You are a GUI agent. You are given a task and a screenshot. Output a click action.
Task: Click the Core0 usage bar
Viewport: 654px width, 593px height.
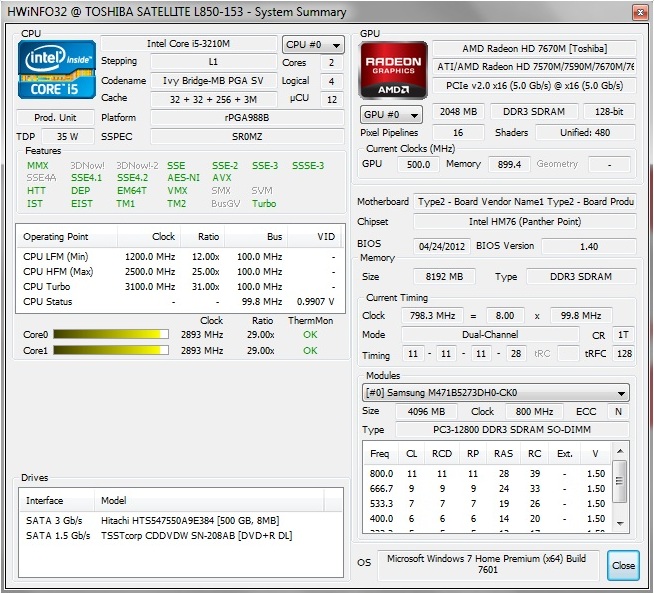111,334
